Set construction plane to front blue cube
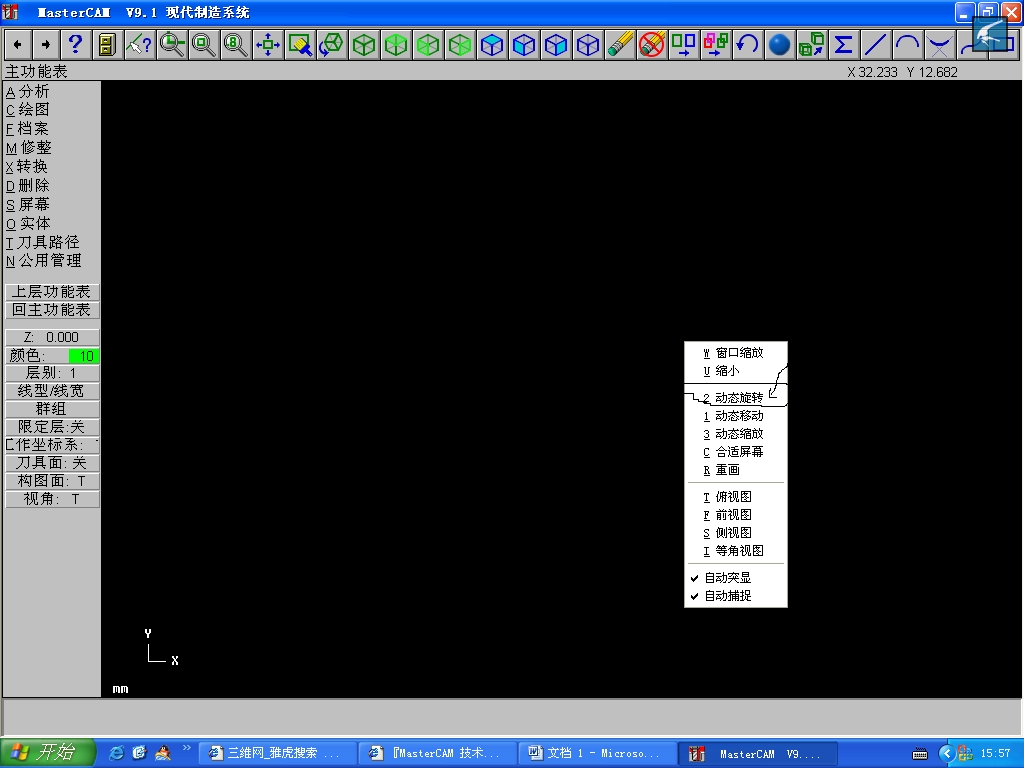This screenshot has width=1024, height=768. point(524,45)
